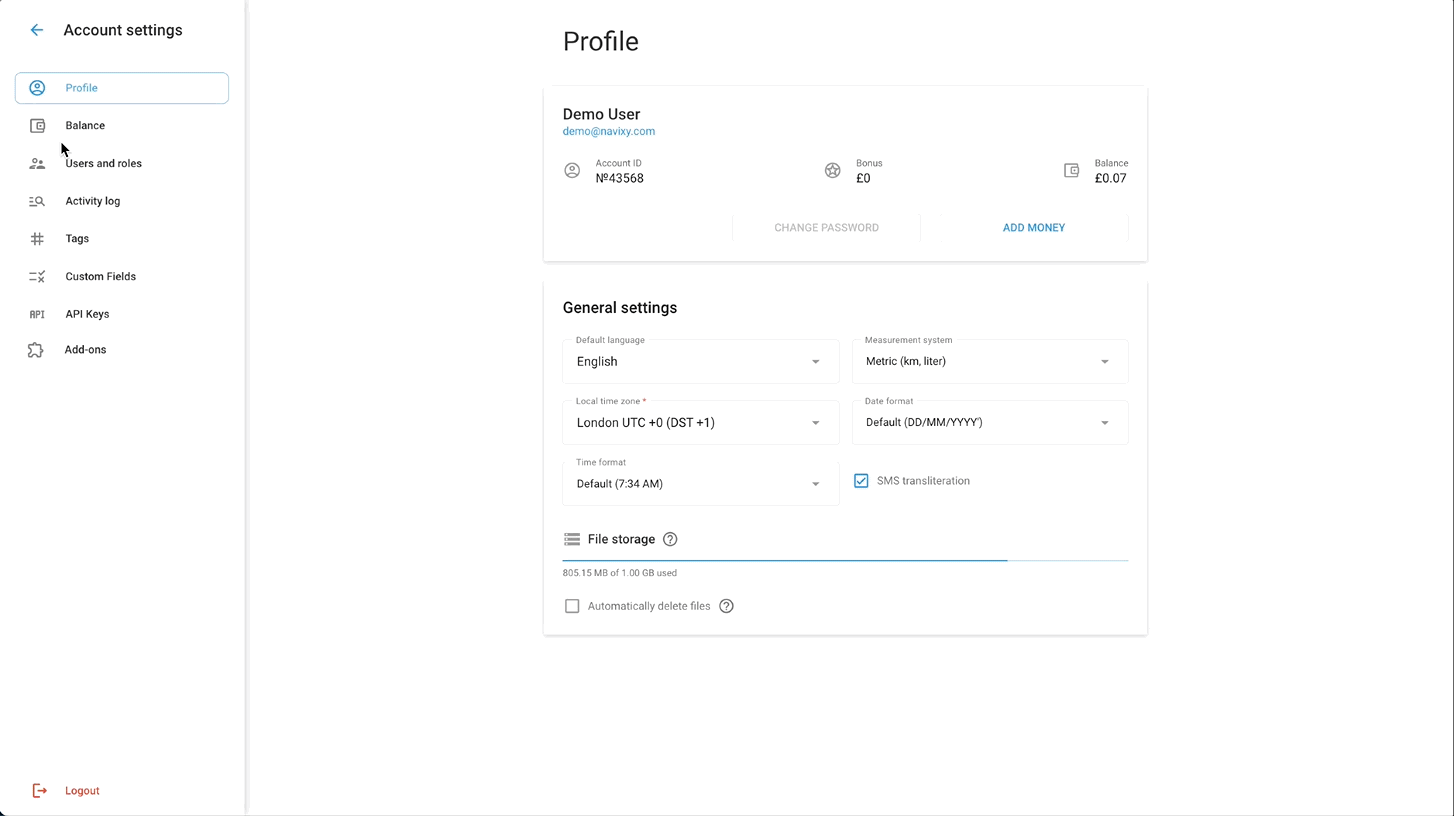The height and width of the screenshot is (816, 1454).
Task: Click the account number №43568
Action: pos(620,178)
